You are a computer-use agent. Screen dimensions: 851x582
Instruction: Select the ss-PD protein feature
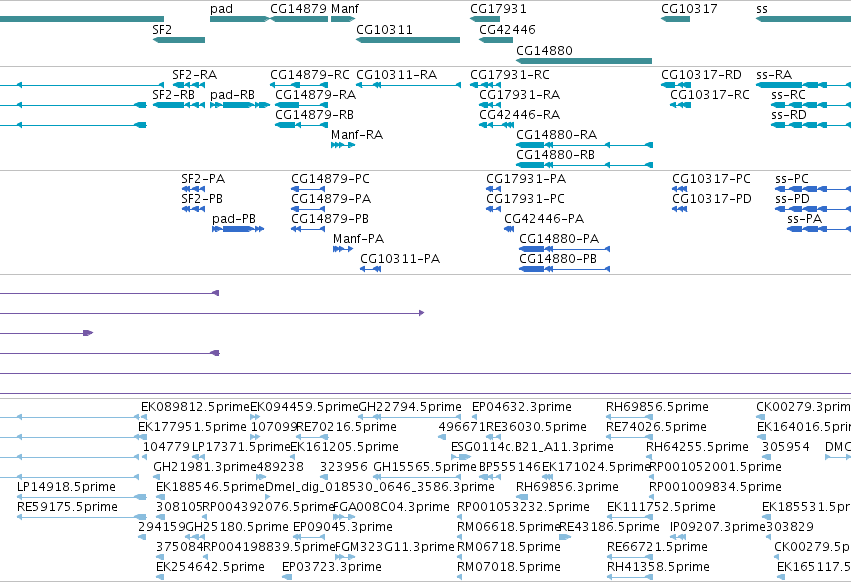pyautogui.click(x=813, y=209)
